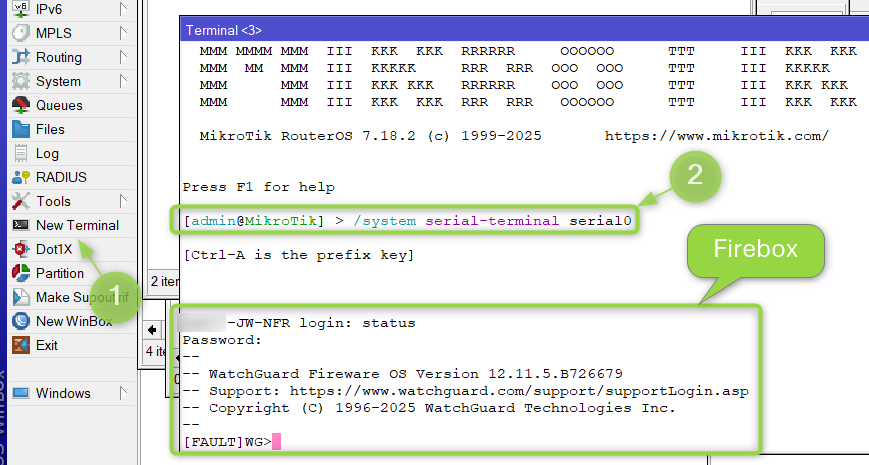Expand the Tools submenu arrow
Screen dimensions: 869x465
tap(123, 201)
